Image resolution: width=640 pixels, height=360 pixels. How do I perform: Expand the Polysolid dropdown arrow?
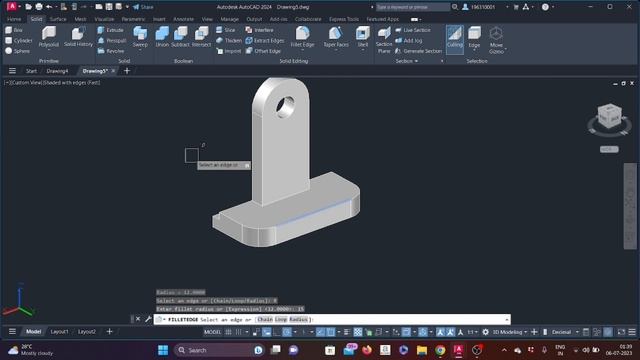49,50
